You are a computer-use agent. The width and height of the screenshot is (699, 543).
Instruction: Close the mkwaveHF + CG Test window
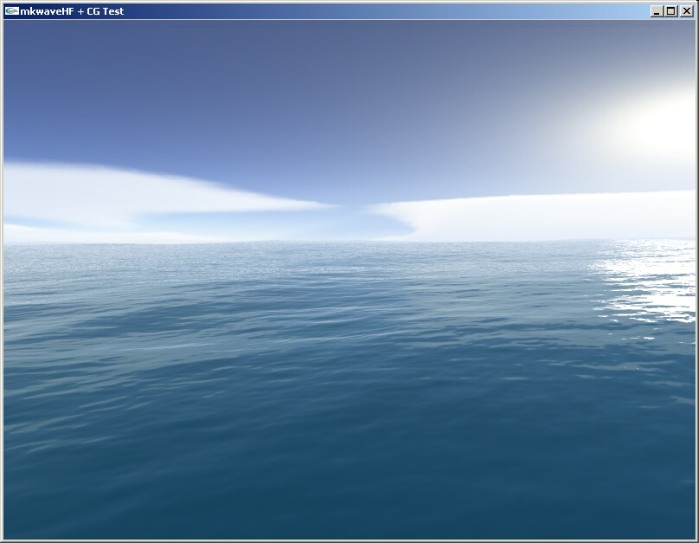tap(686, 10)
